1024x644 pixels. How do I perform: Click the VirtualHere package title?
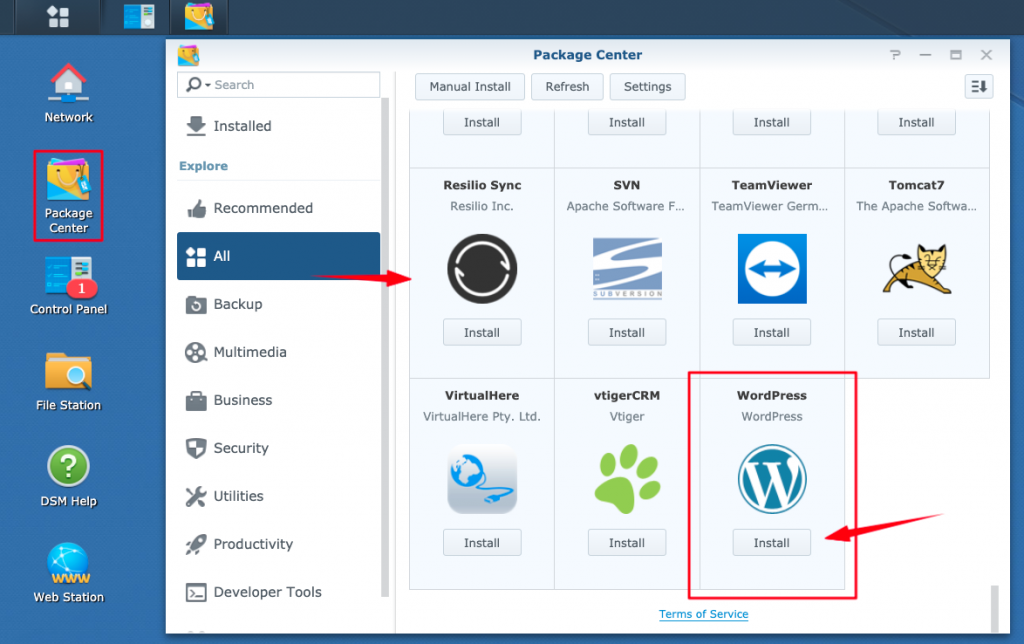pyautogui.click(x=482, y=396)
